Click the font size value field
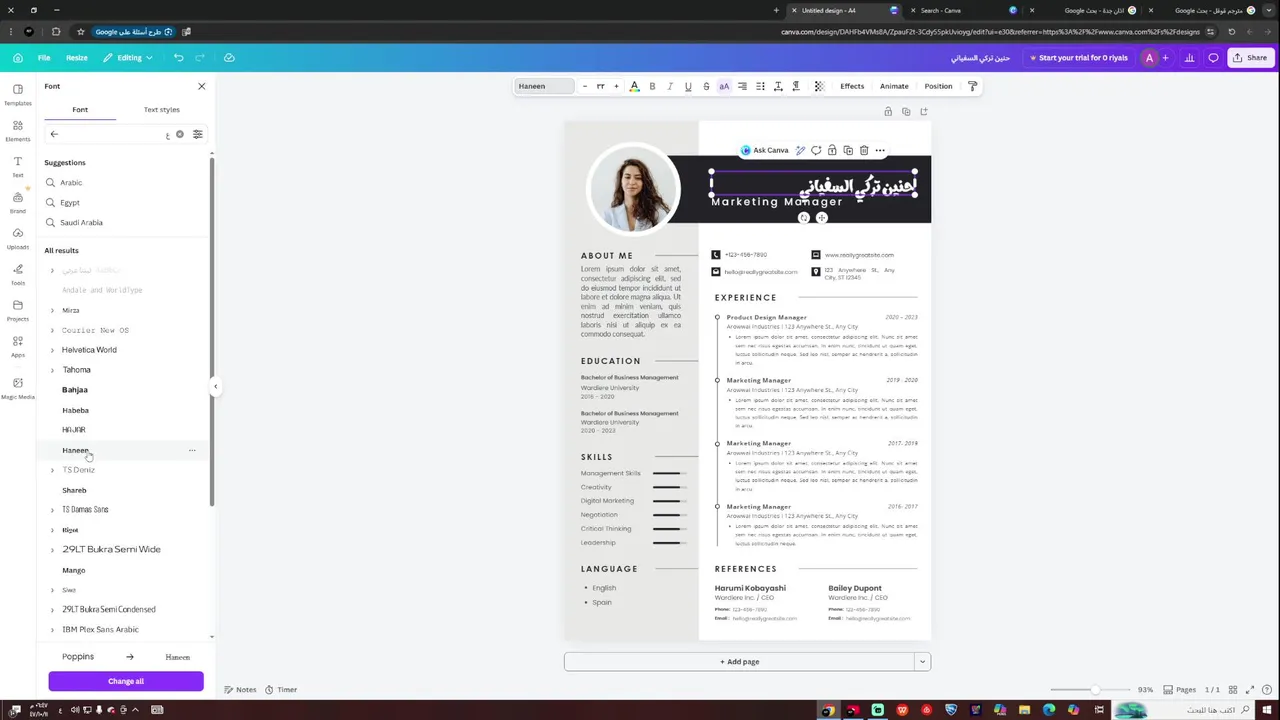The height and width of the screenshot is (720, 1280). (600, 86)
